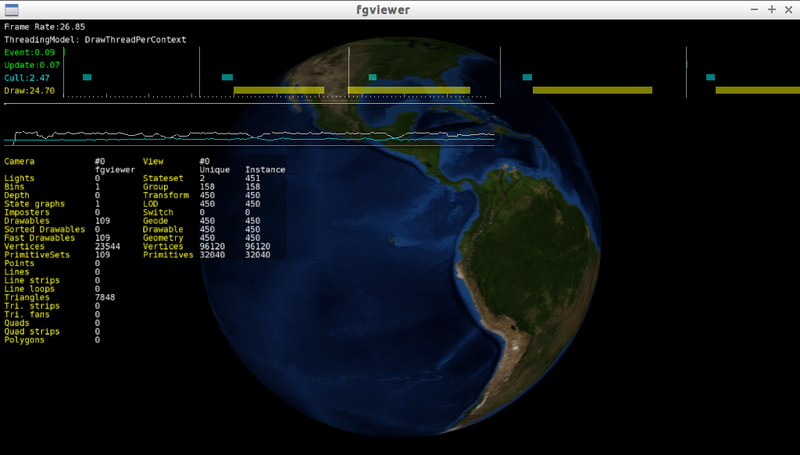Open the window menu icon in title bar
The image size is (800, 455).
(x=11, y=10)
